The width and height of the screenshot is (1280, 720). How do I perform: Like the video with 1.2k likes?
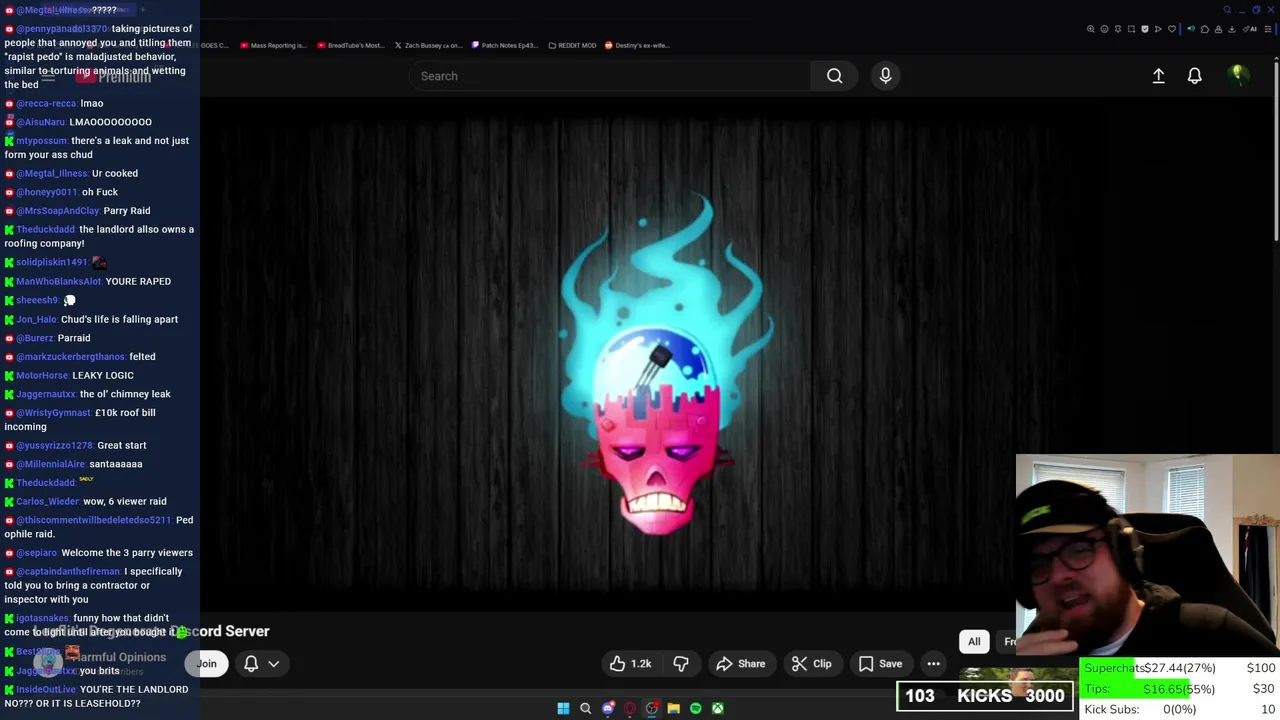(631, 664)
